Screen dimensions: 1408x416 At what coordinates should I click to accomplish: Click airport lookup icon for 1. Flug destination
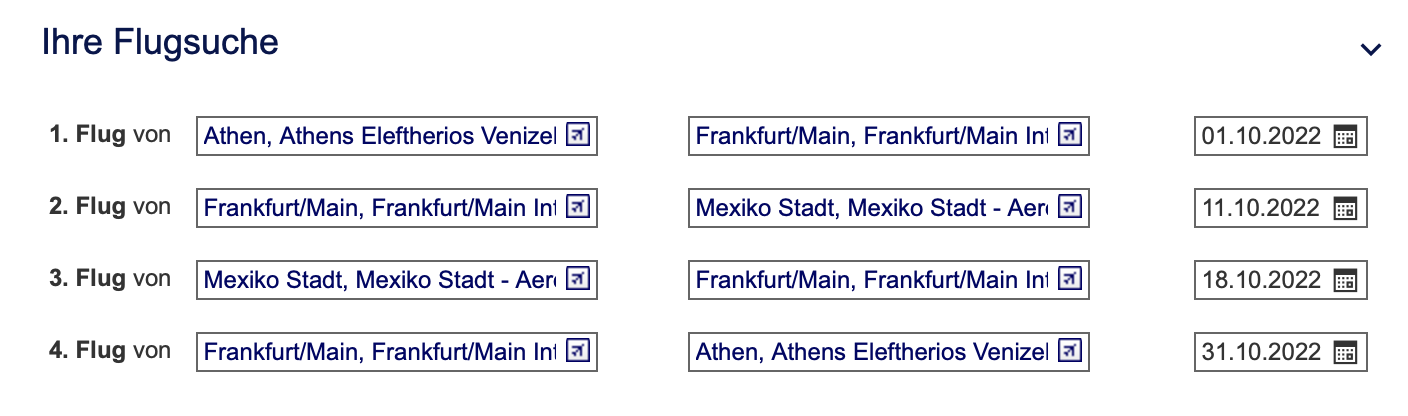point(1070,135)
